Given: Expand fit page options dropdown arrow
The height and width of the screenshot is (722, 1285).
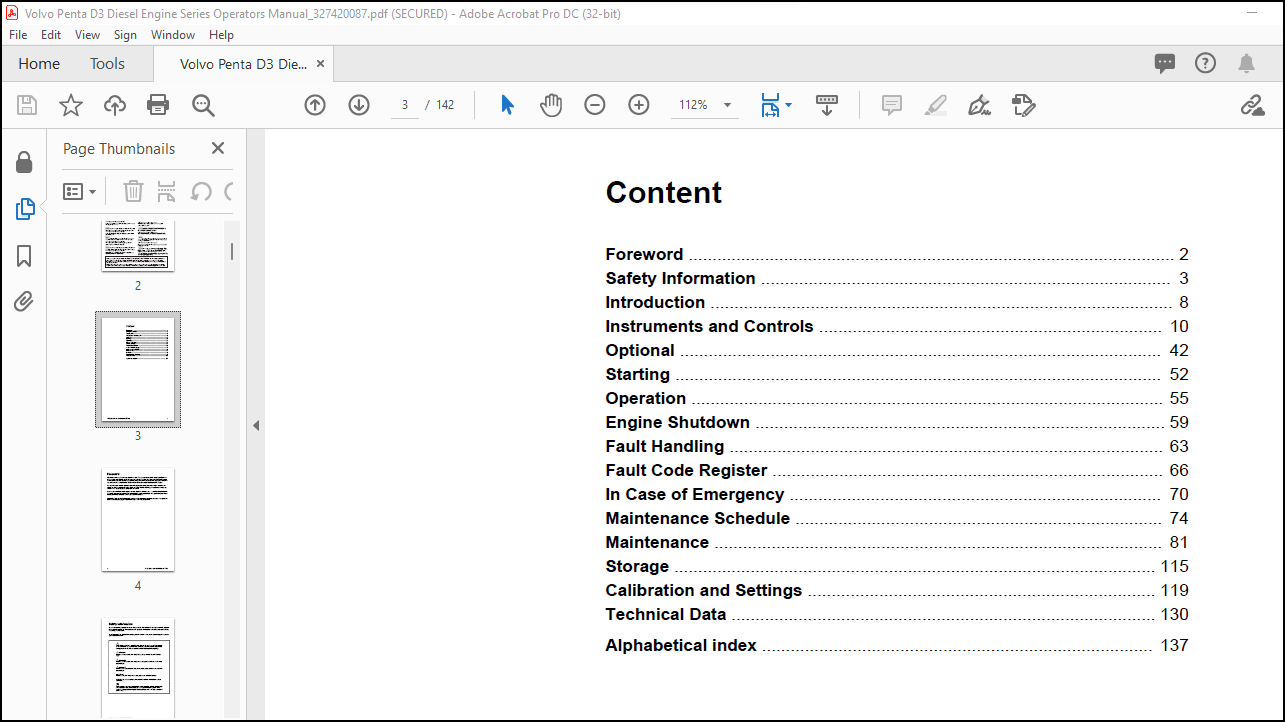Looking at the screenshot, I should click(x=788, y=105).
